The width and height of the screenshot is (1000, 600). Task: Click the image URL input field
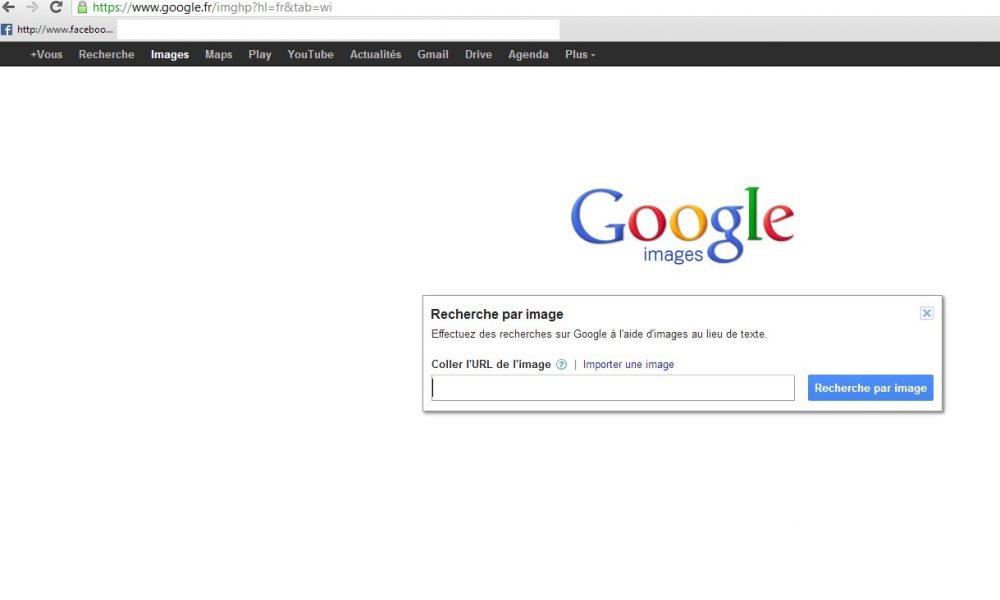tap(612, 388)
